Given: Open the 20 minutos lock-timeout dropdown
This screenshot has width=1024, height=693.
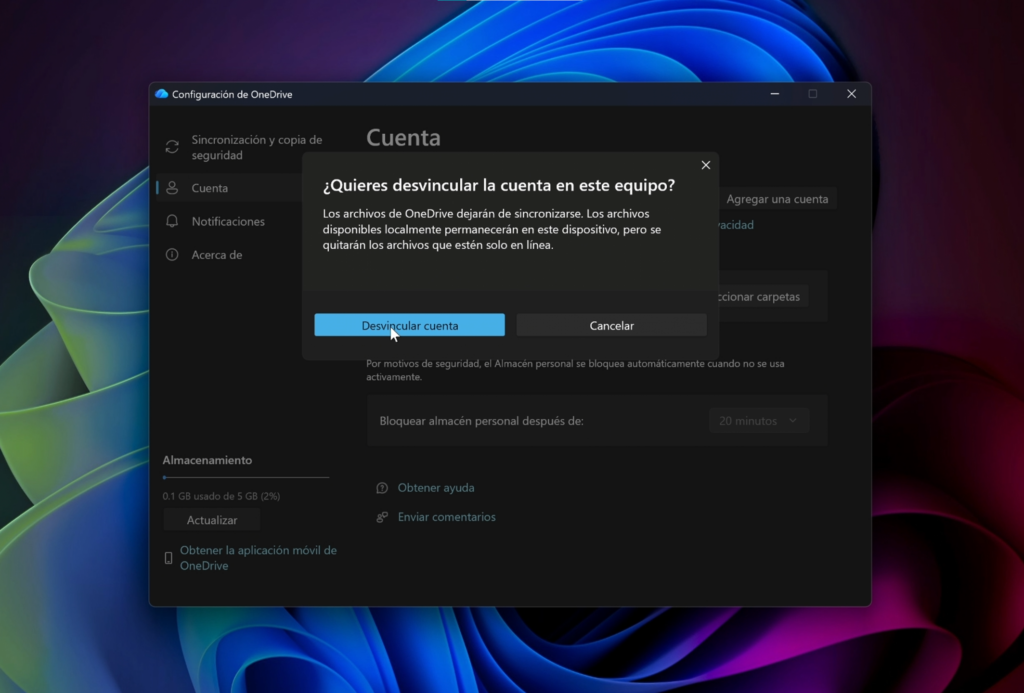Looking at the screenshot, I should tap(758, 420).
